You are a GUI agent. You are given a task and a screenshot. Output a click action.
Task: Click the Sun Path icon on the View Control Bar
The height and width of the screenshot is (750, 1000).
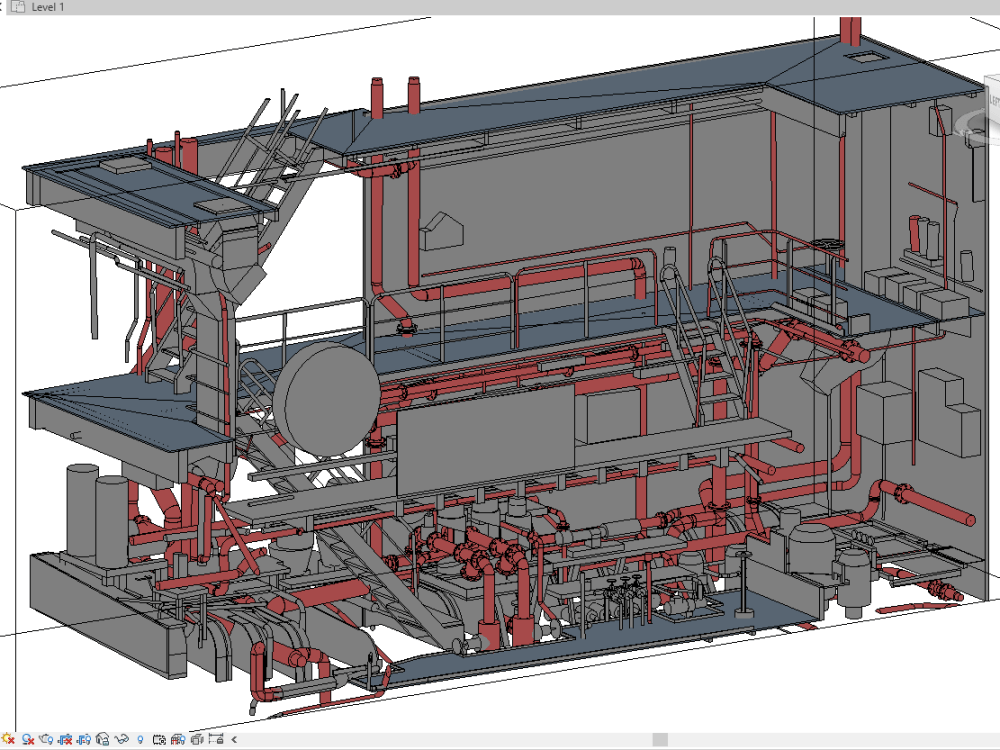tap(6, 740)
